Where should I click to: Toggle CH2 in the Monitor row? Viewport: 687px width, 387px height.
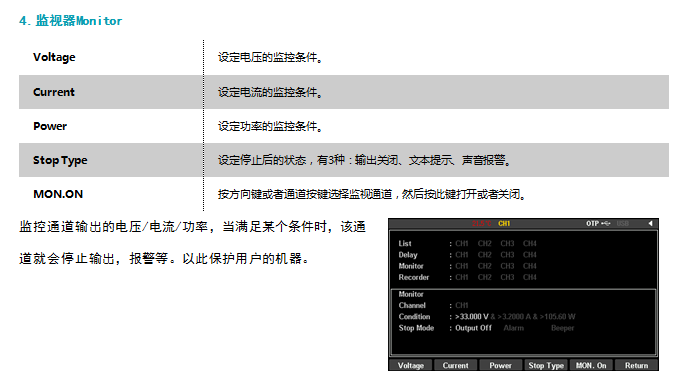pyautogui.click(x=485, y=266)
